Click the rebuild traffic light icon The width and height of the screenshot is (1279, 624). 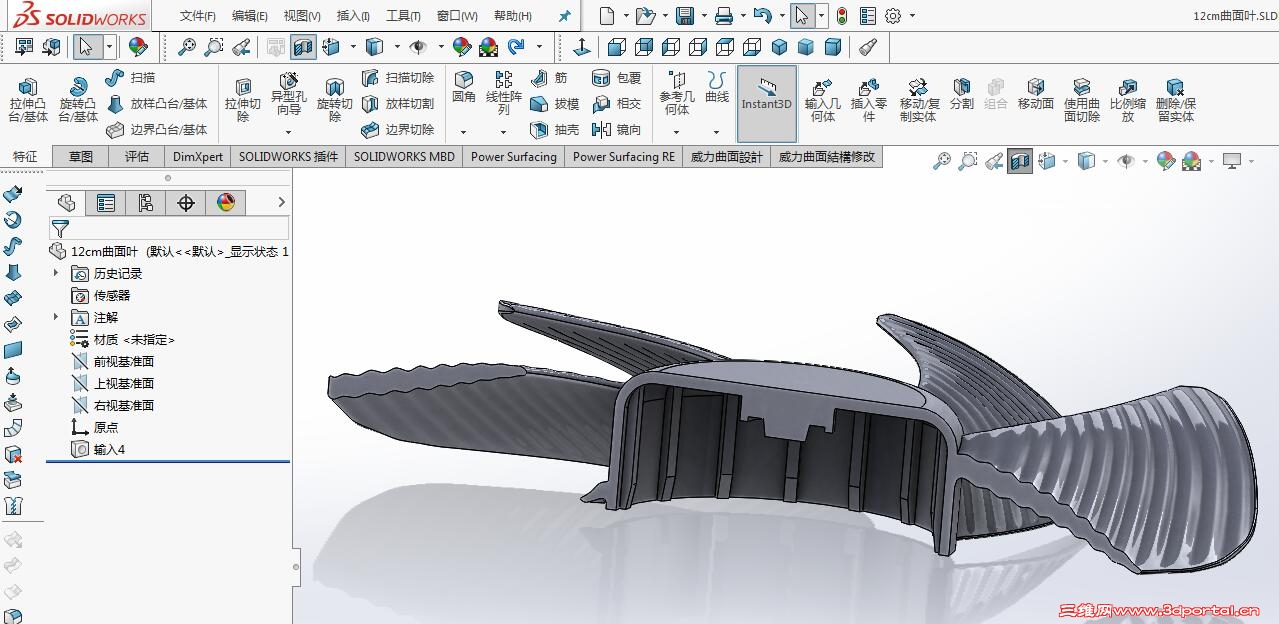842,16
